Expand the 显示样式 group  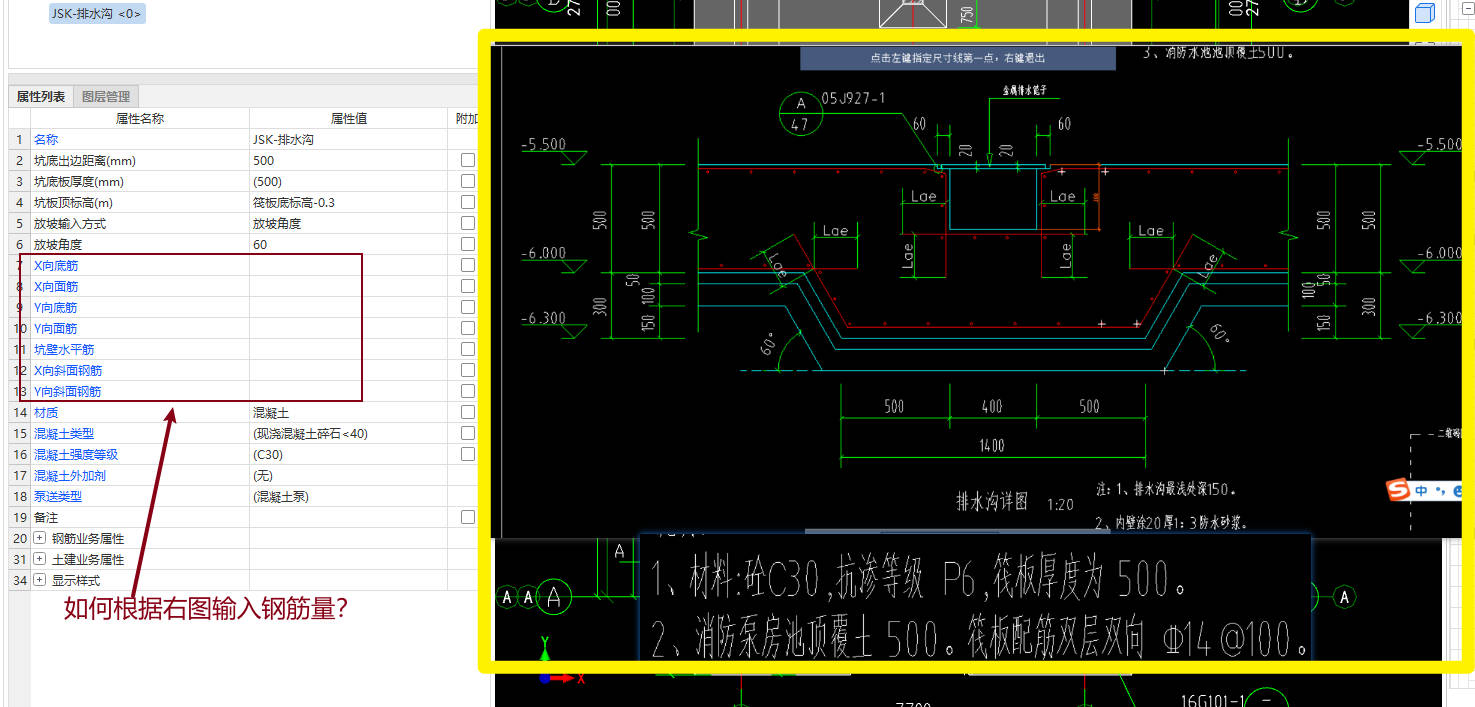click(40, 580)
